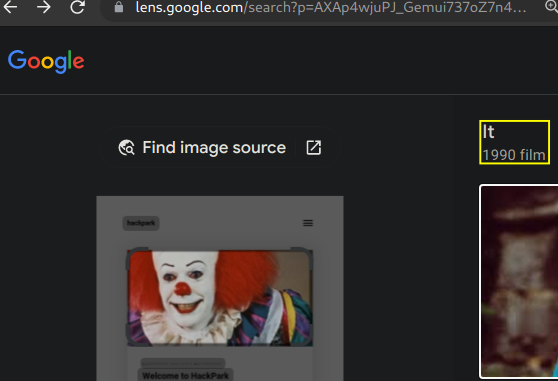
Task: Click the '1990 film' subtitle text
Action: (514, 155)
